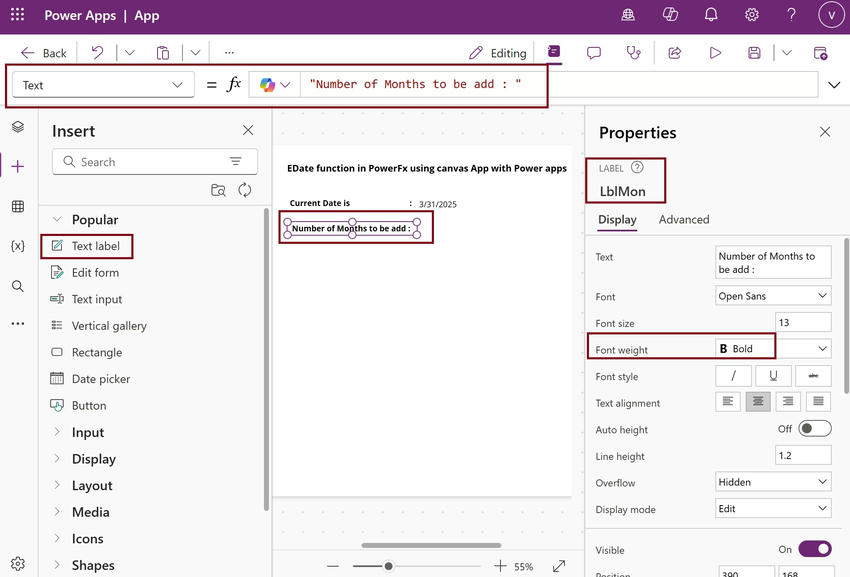The width and height of the screenshot is (850, 577).
Task: Toggle strikethrough font style
Action: [813, 375]
